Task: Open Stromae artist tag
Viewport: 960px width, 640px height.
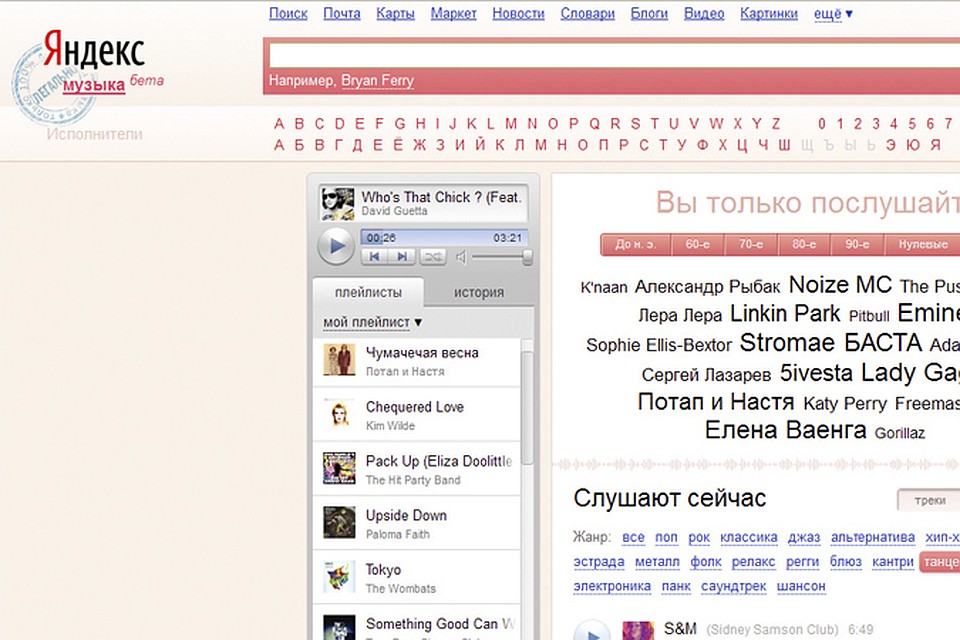Action: 787,343
